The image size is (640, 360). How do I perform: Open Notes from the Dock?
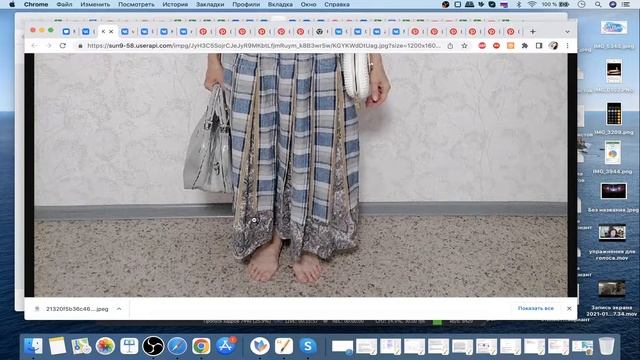coord(57,346)
